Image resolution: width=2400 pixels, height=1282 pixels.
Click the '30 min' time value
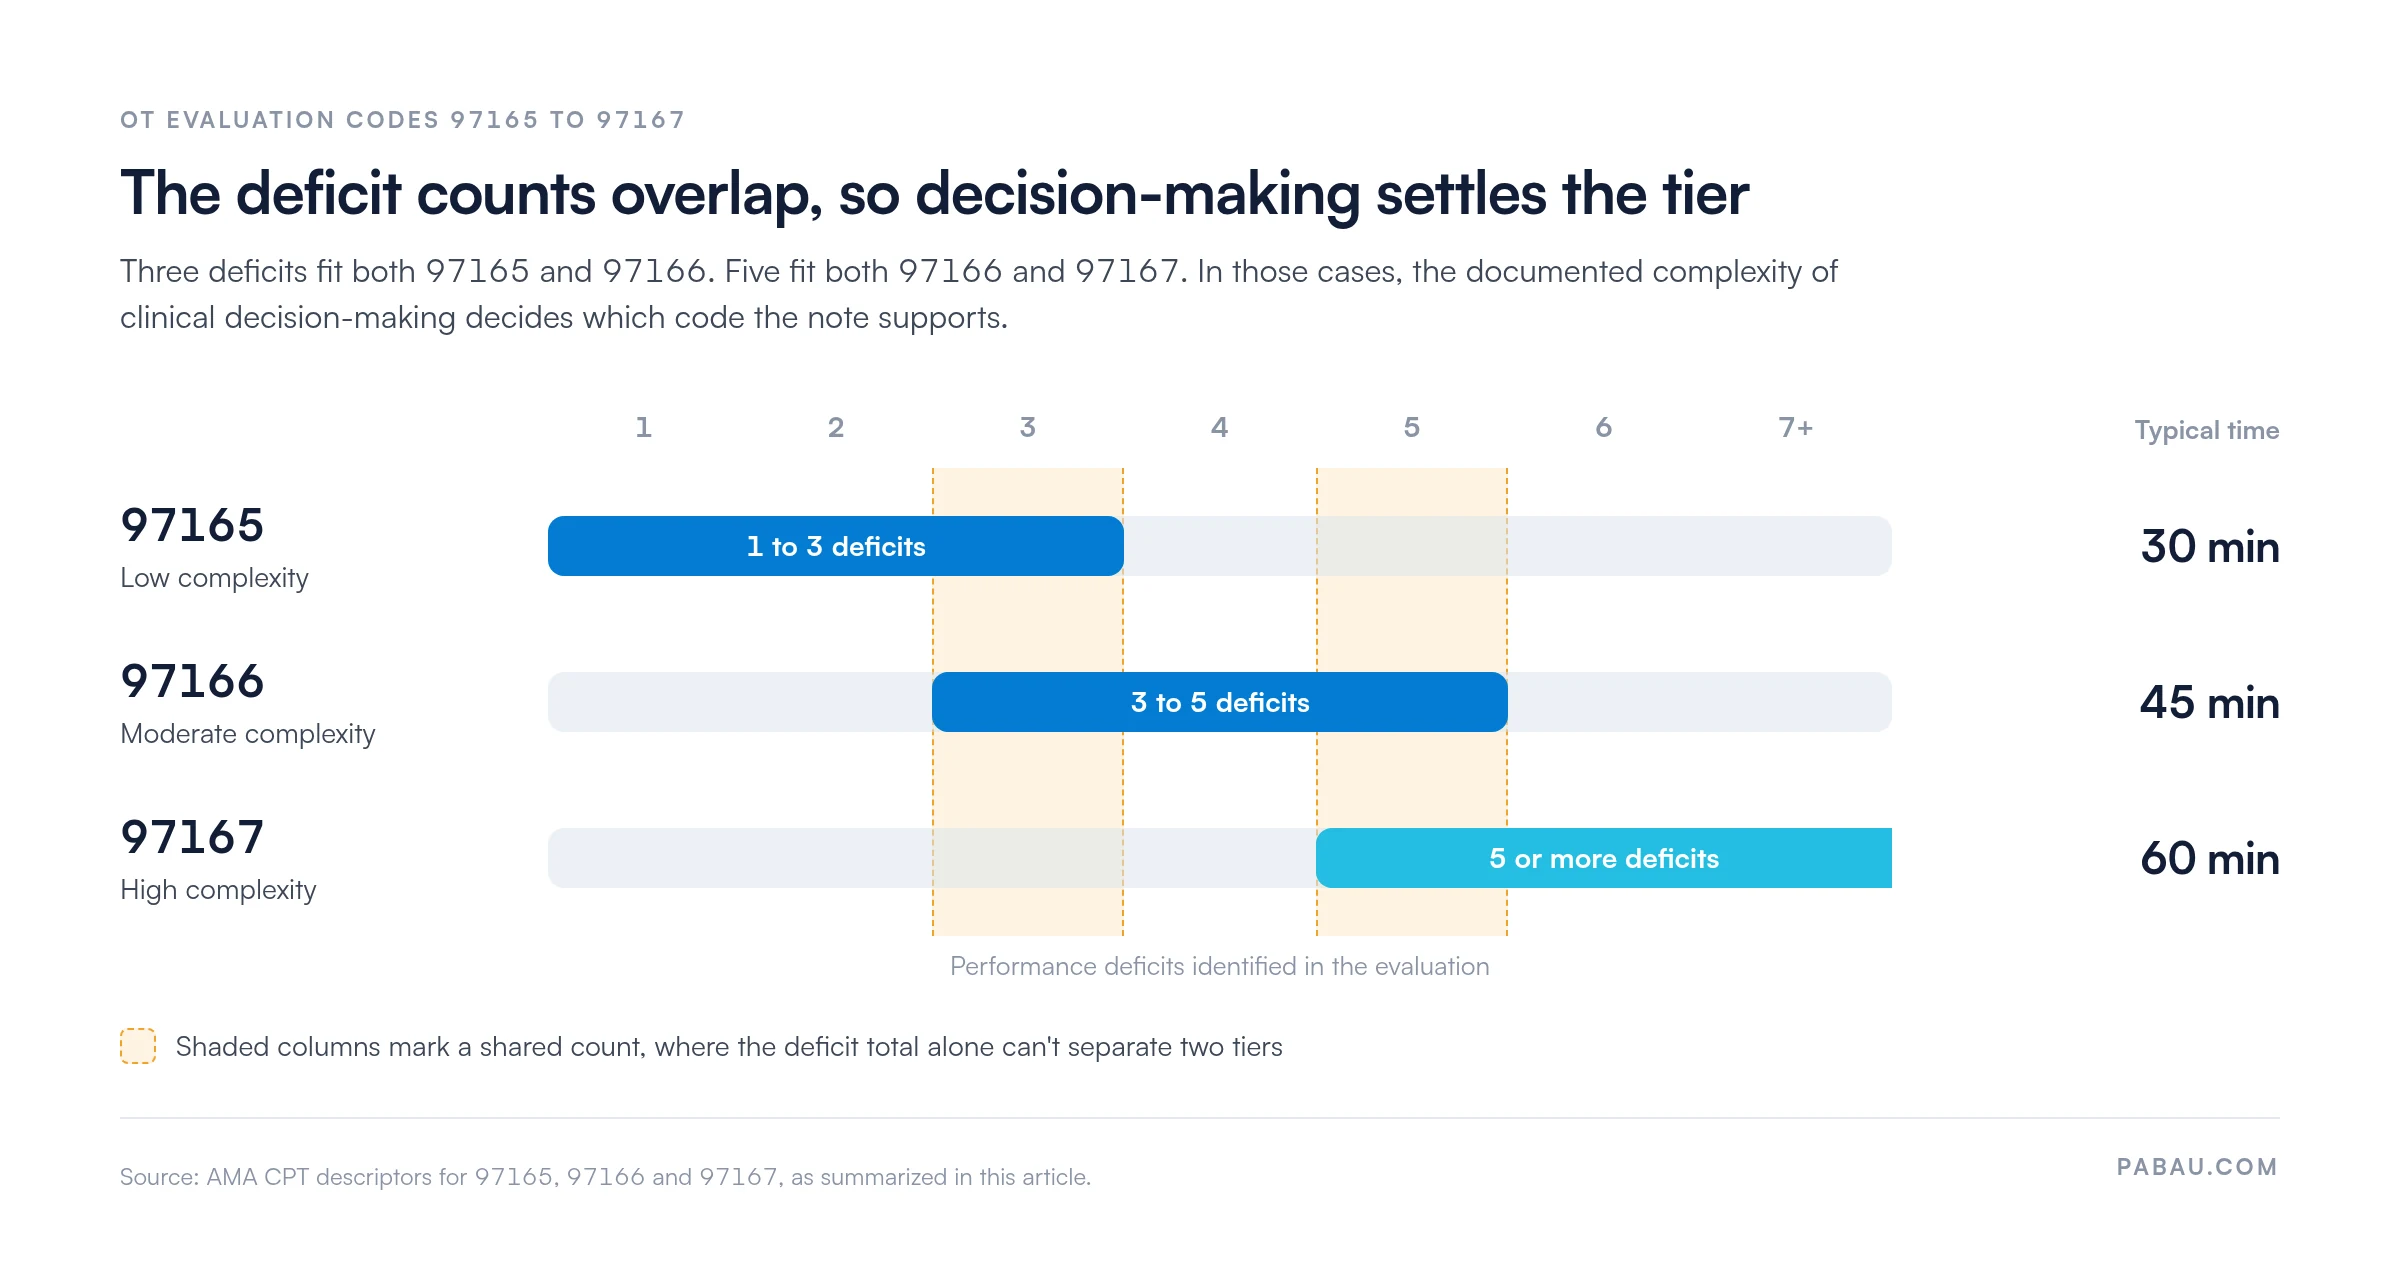pyautogui.click(x=2210, y=547)
